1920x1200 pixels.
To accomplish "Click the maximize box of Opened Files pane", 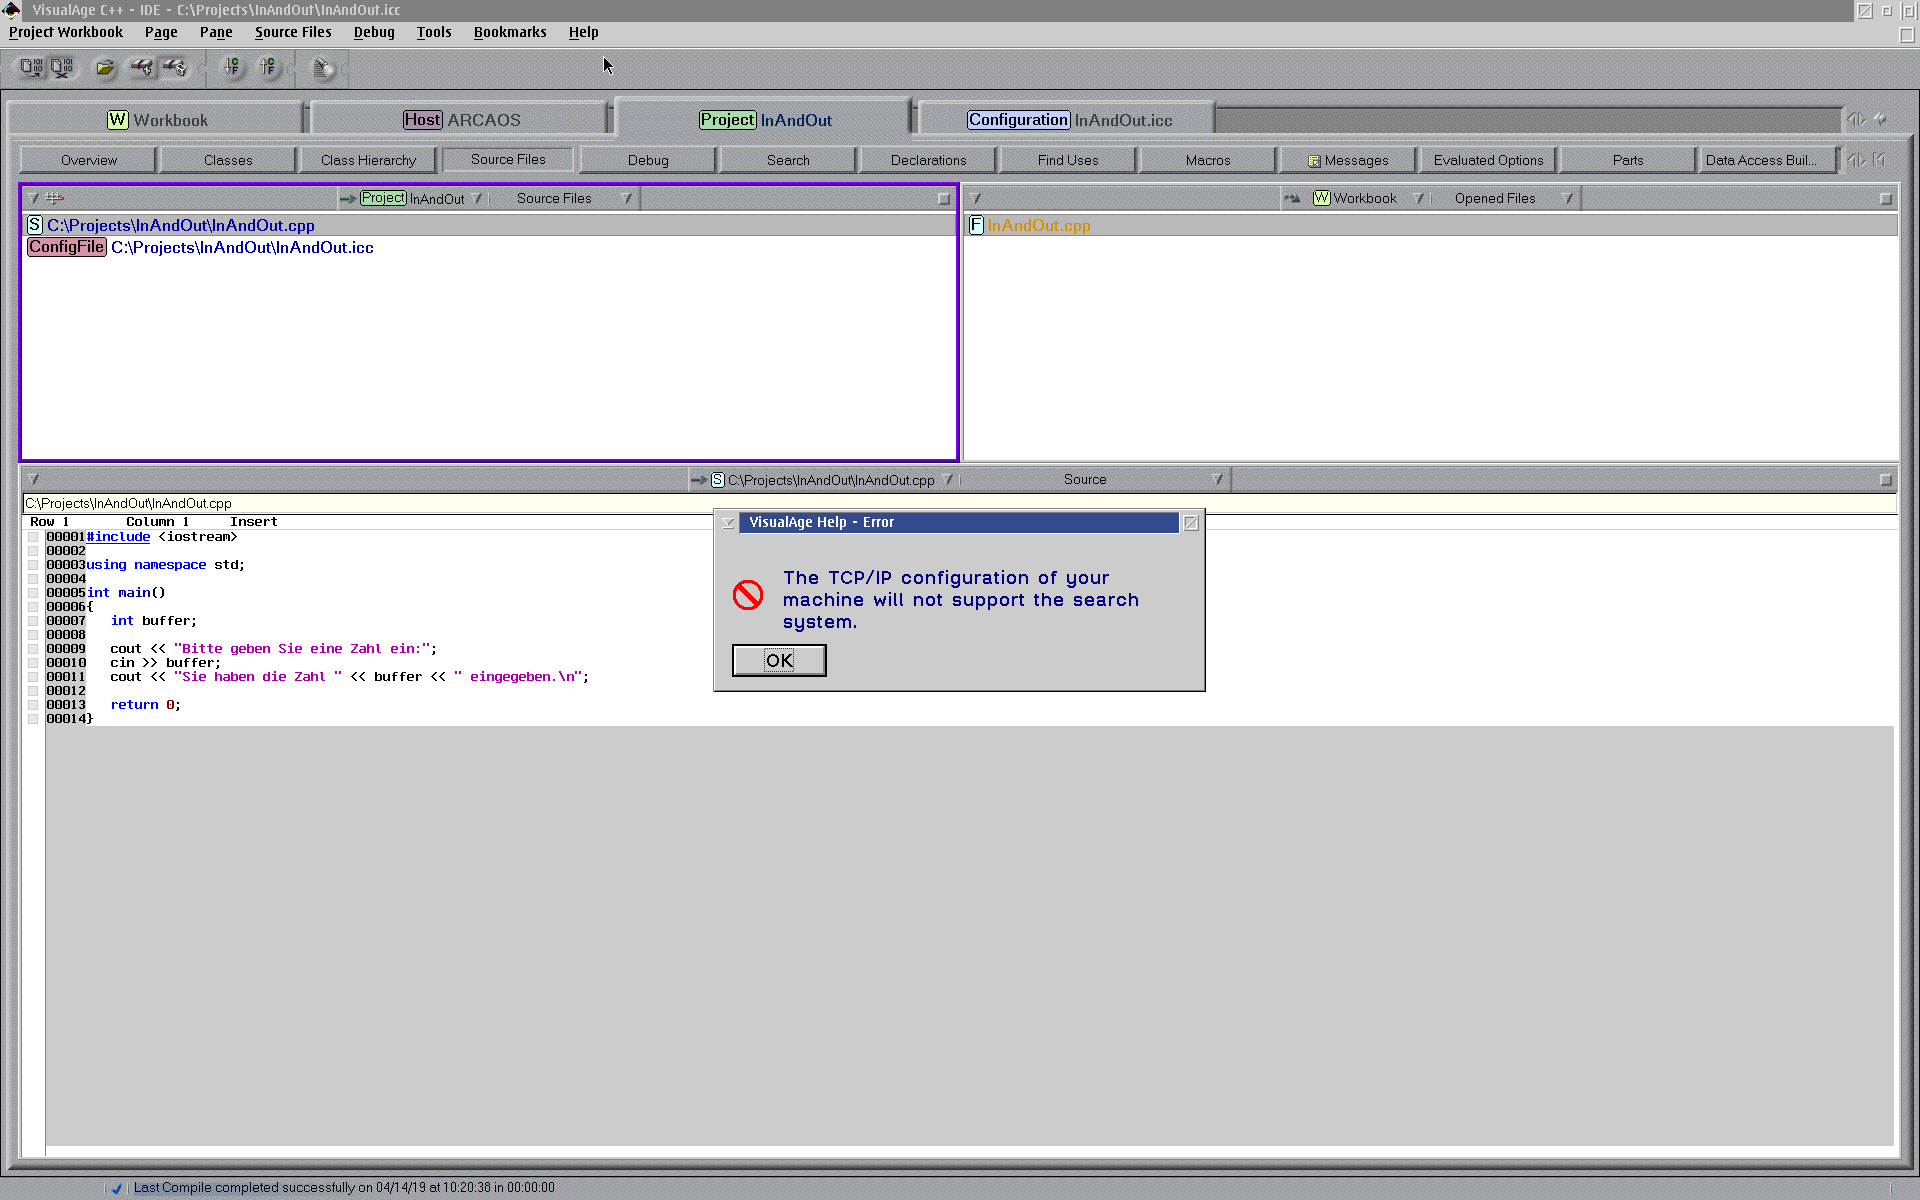I will click(x=1885, y=199).
